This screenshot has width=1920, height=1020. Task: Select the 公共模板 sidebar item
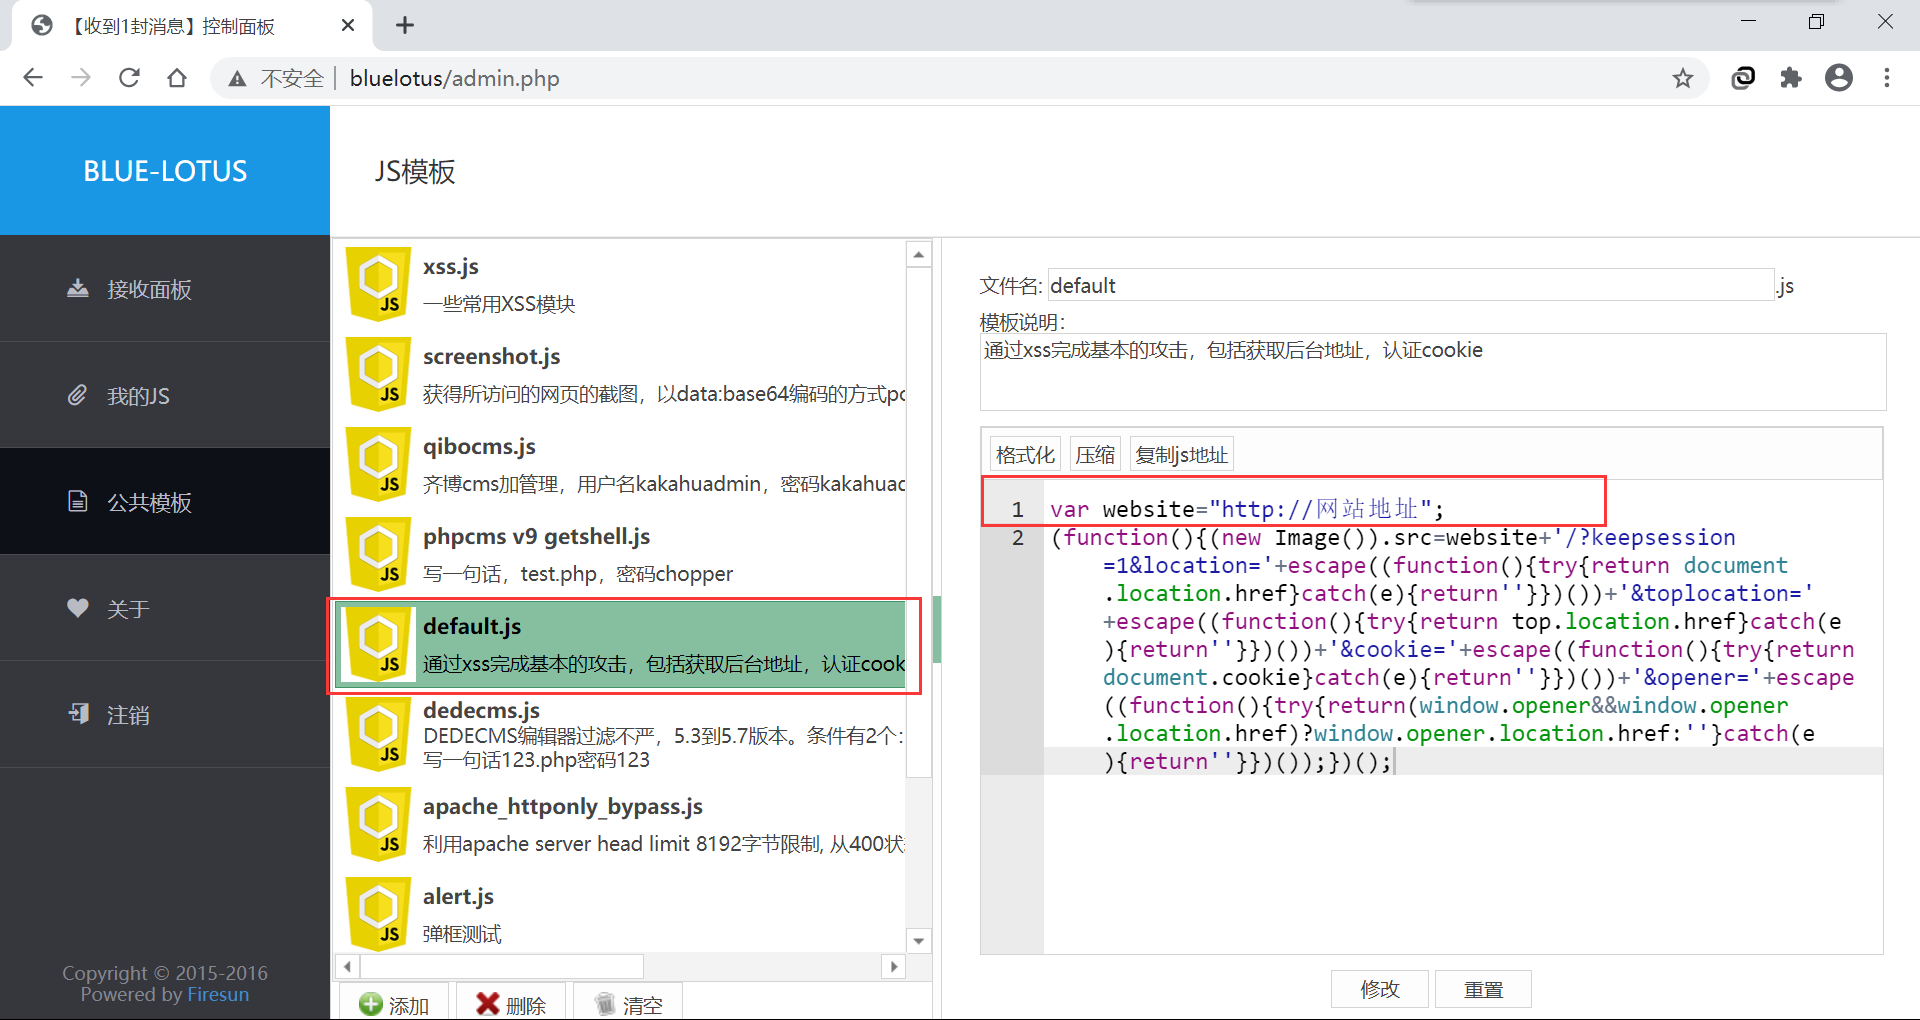[x=165, y=502]
